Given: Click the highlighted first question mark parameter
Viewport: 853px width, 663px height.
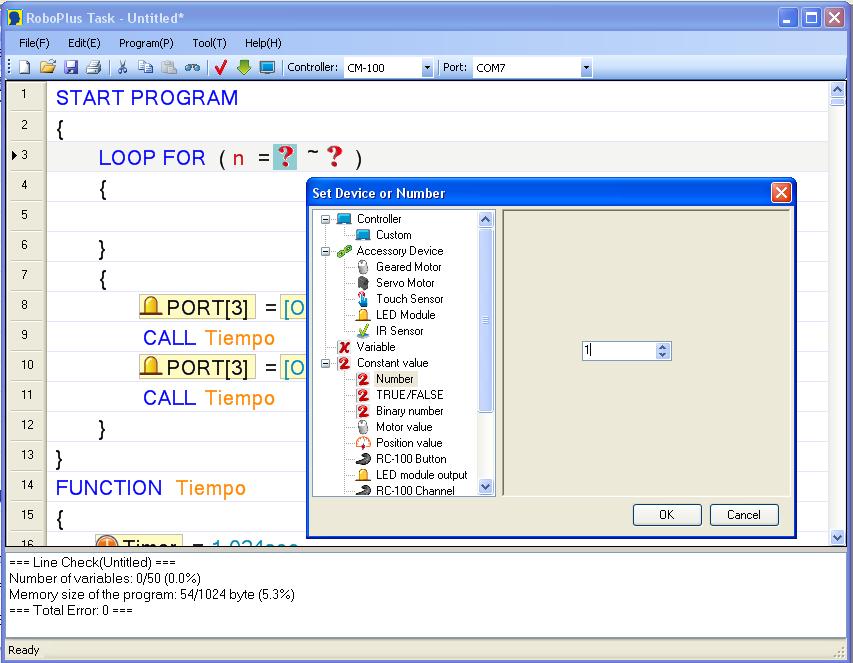Looking at the screenshot, I should [x=285, y=157].
